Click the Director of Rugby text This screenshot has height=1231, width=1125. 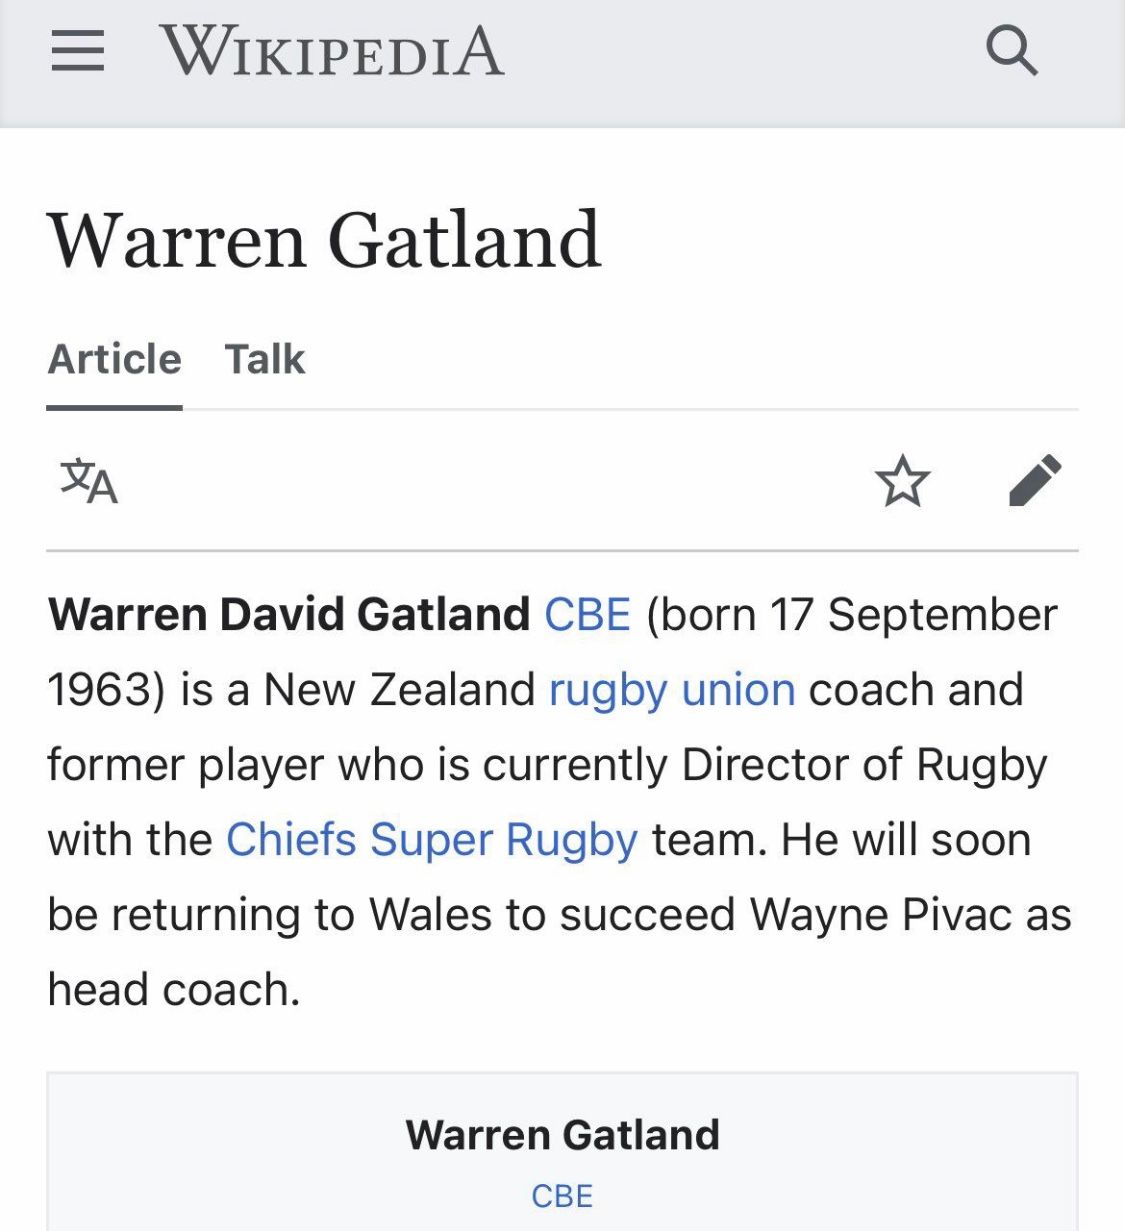coord(864,765)
